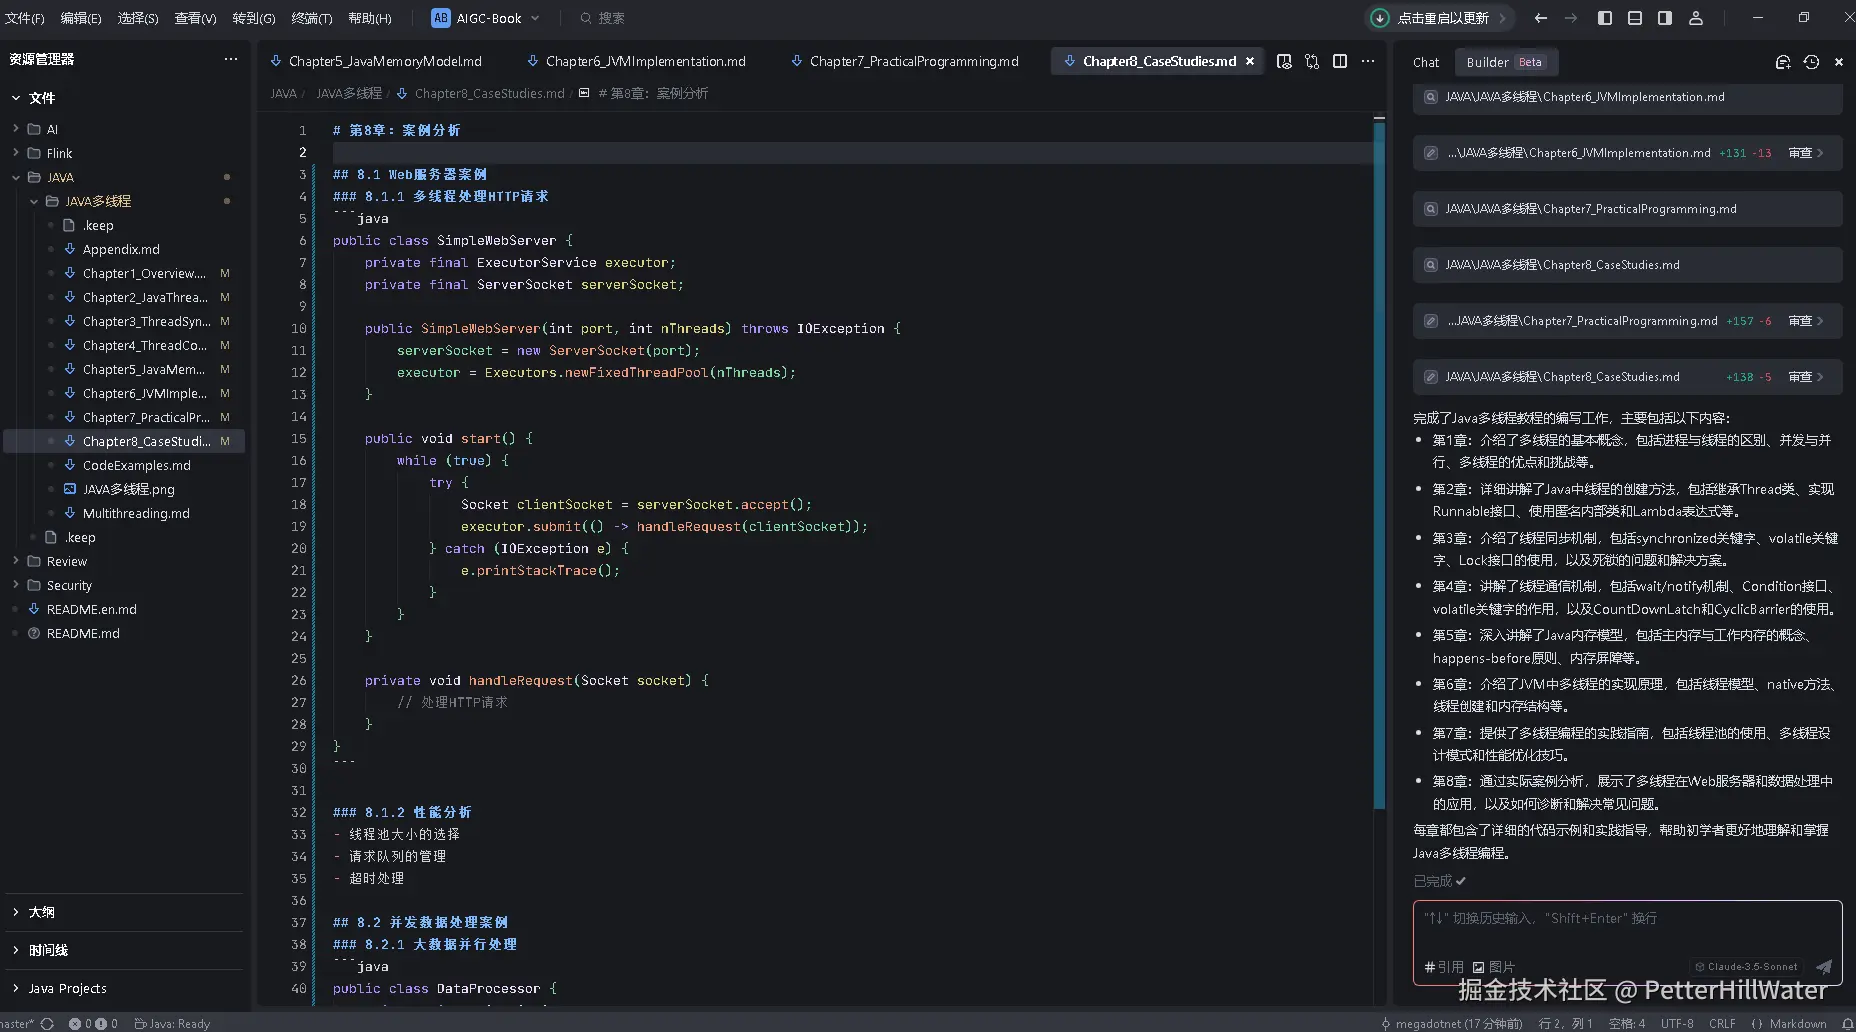Open the 终端(T) menu

[x=312, y=18]
